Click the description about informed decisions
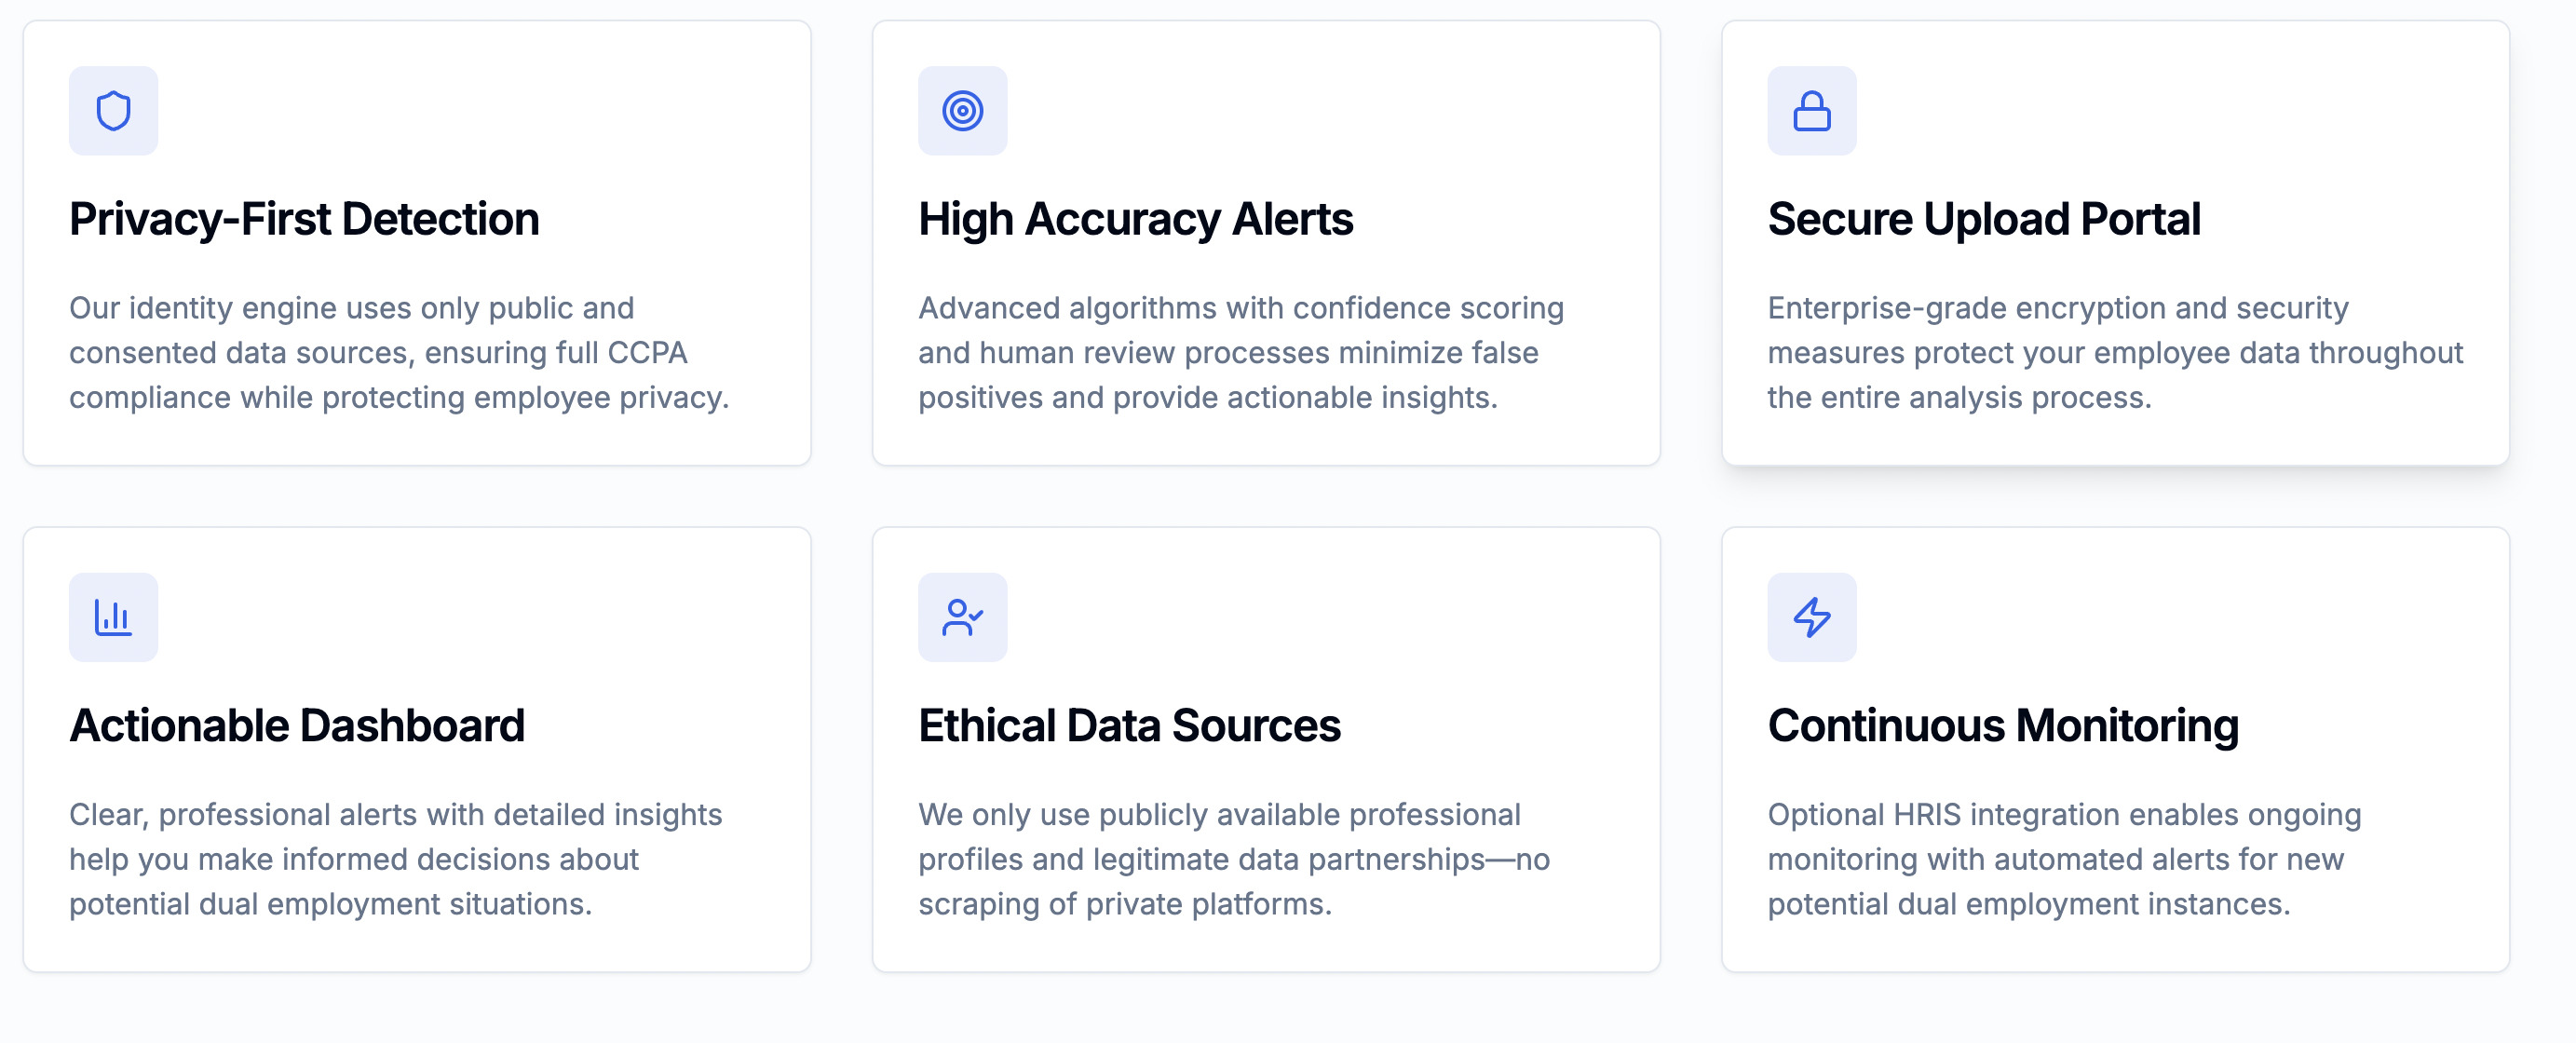The image size is (2576, 1043). [395, 859]
